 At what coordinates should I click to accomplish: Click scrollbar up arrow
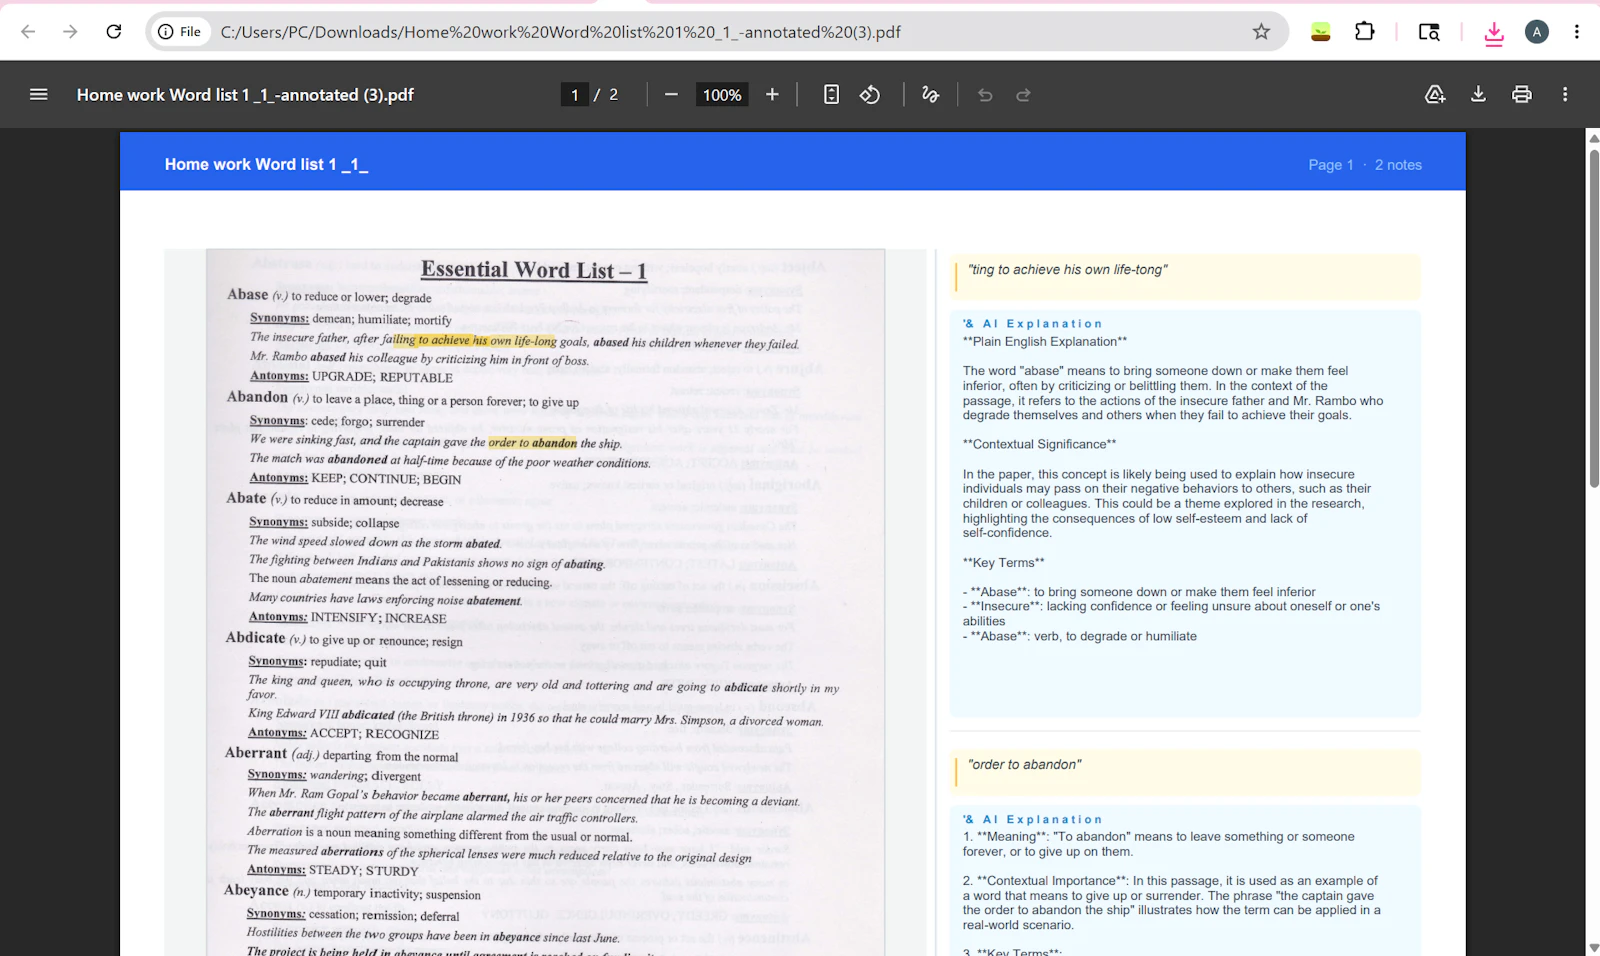point(1593,139)
